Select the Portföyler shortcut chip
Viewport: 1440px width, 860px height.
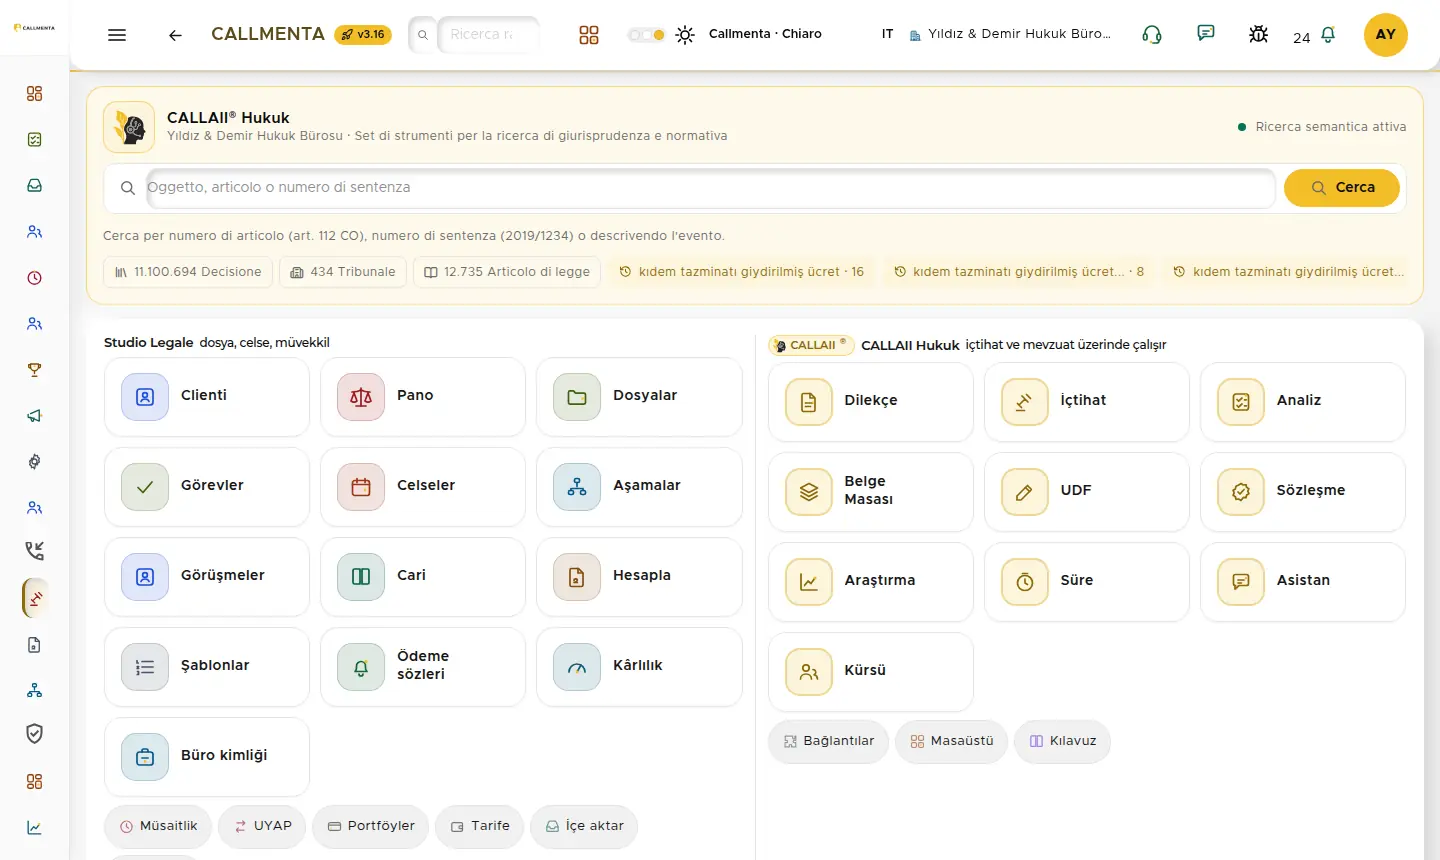[x=371, y=827]
